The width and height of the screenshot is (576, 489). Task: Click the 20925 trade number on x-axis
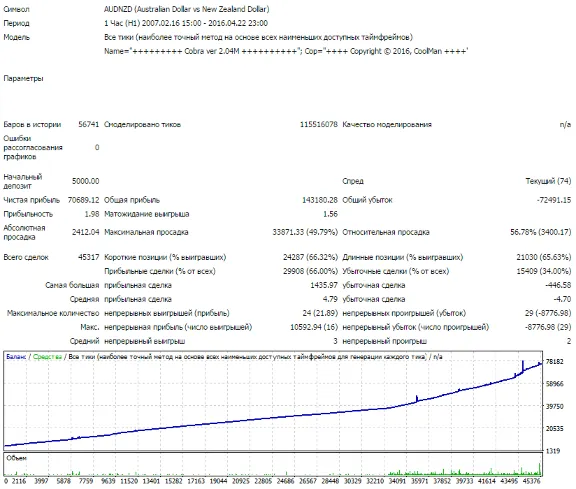tap(241, 481)
